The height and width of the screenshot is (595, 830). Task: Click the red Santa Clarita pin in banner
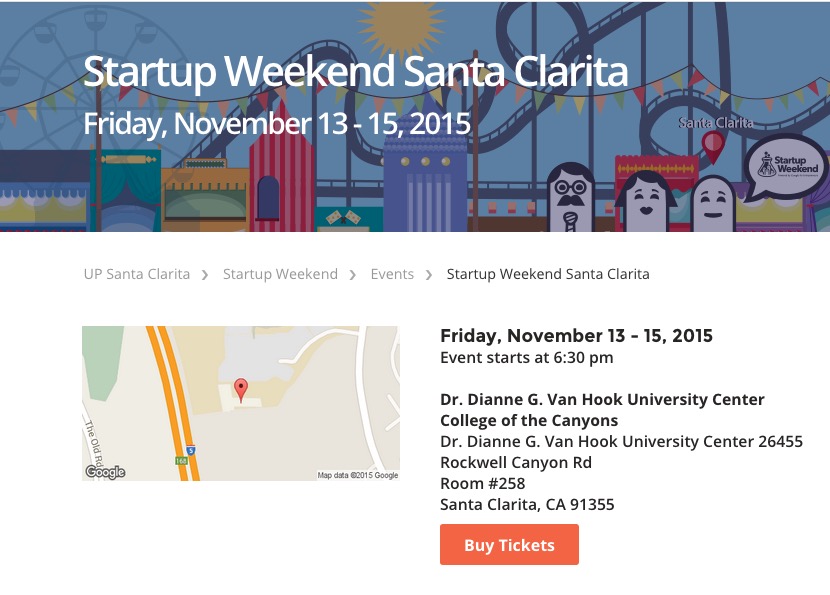(x=713, y=146)
